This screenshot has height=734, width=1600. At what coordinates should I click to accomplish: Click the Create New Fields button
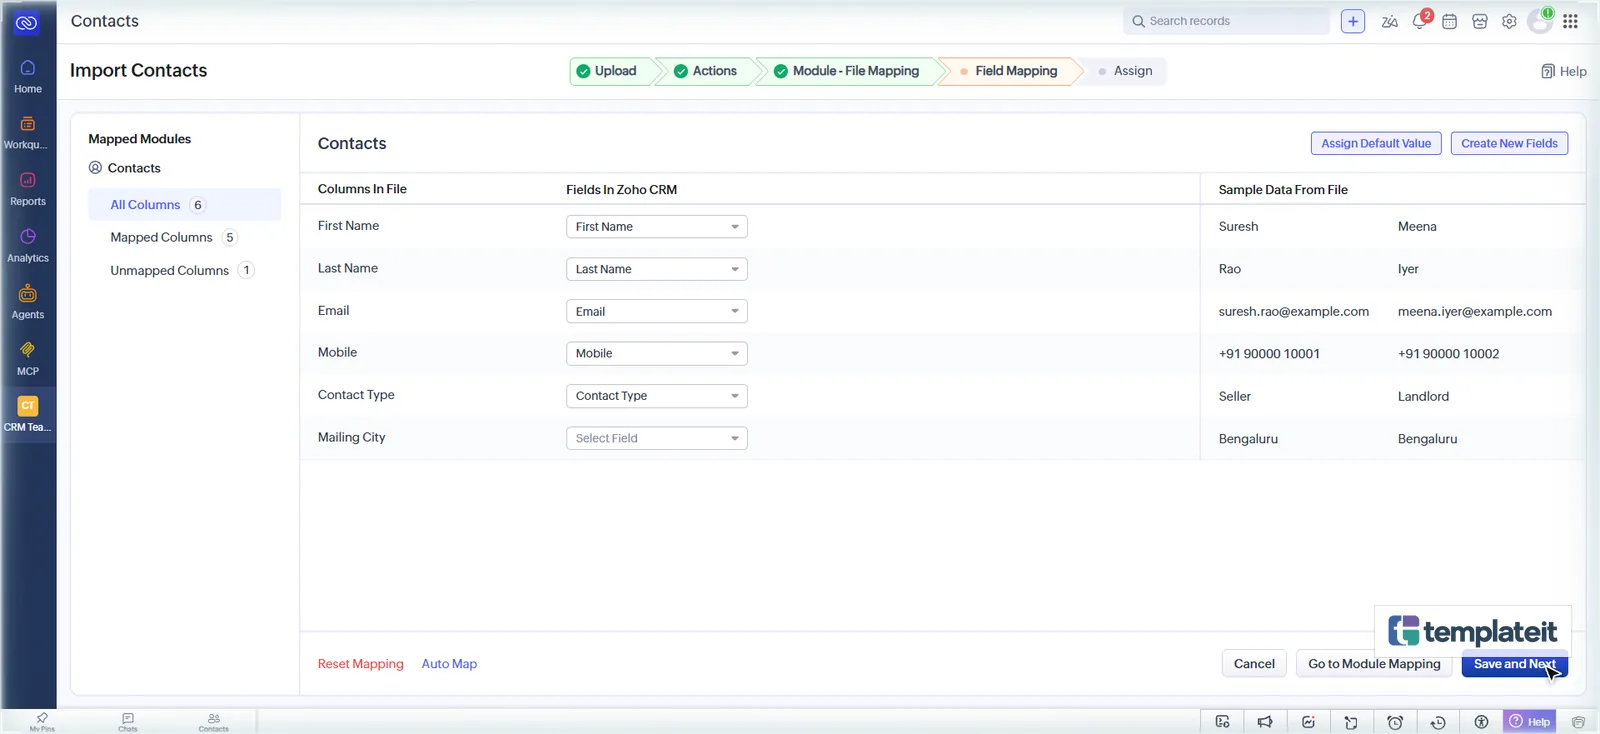pyautogui.click(x=1509, y=143)
